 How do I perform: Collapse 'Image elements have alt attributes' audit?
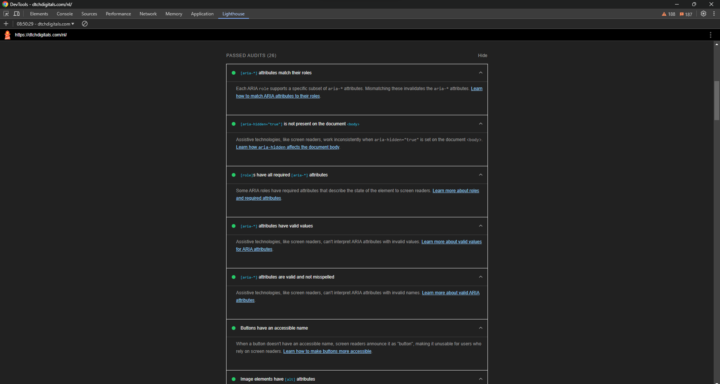[x=480, y=378]
